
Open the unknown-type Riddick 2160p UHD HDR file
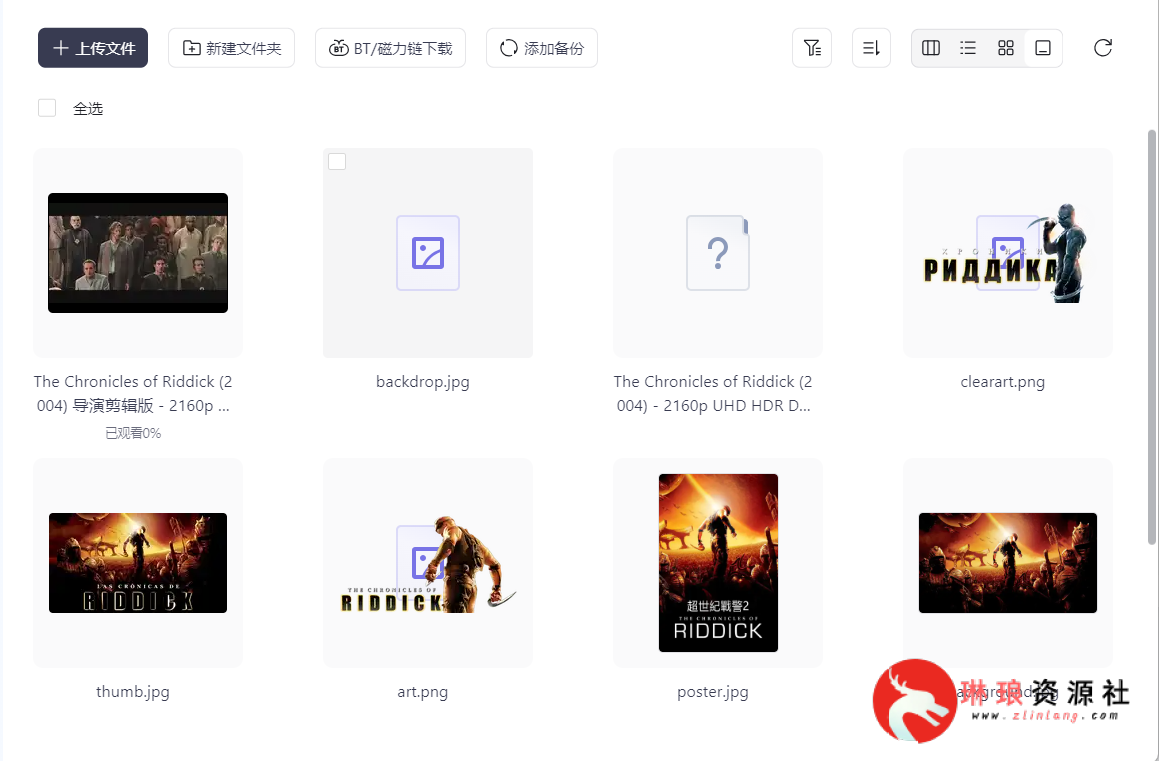tap(718, 253)
